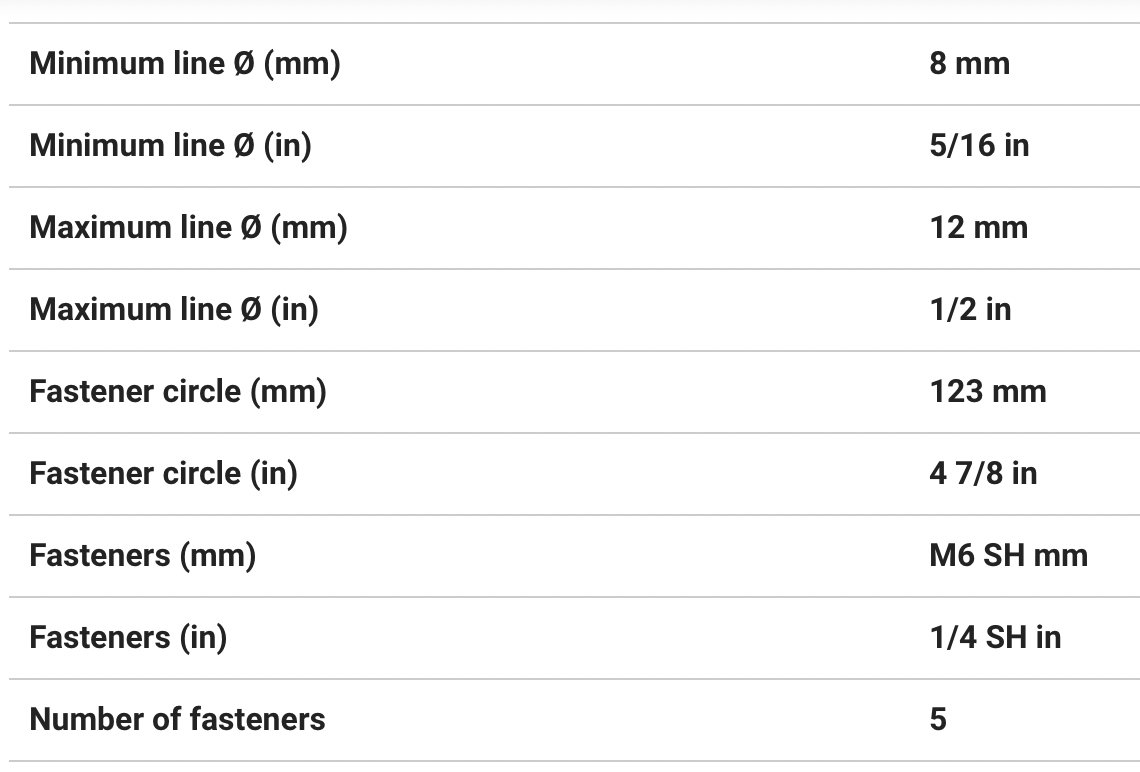Select the "5/16 in" value
1140x772 pixels.
click(x=978, y=146)
